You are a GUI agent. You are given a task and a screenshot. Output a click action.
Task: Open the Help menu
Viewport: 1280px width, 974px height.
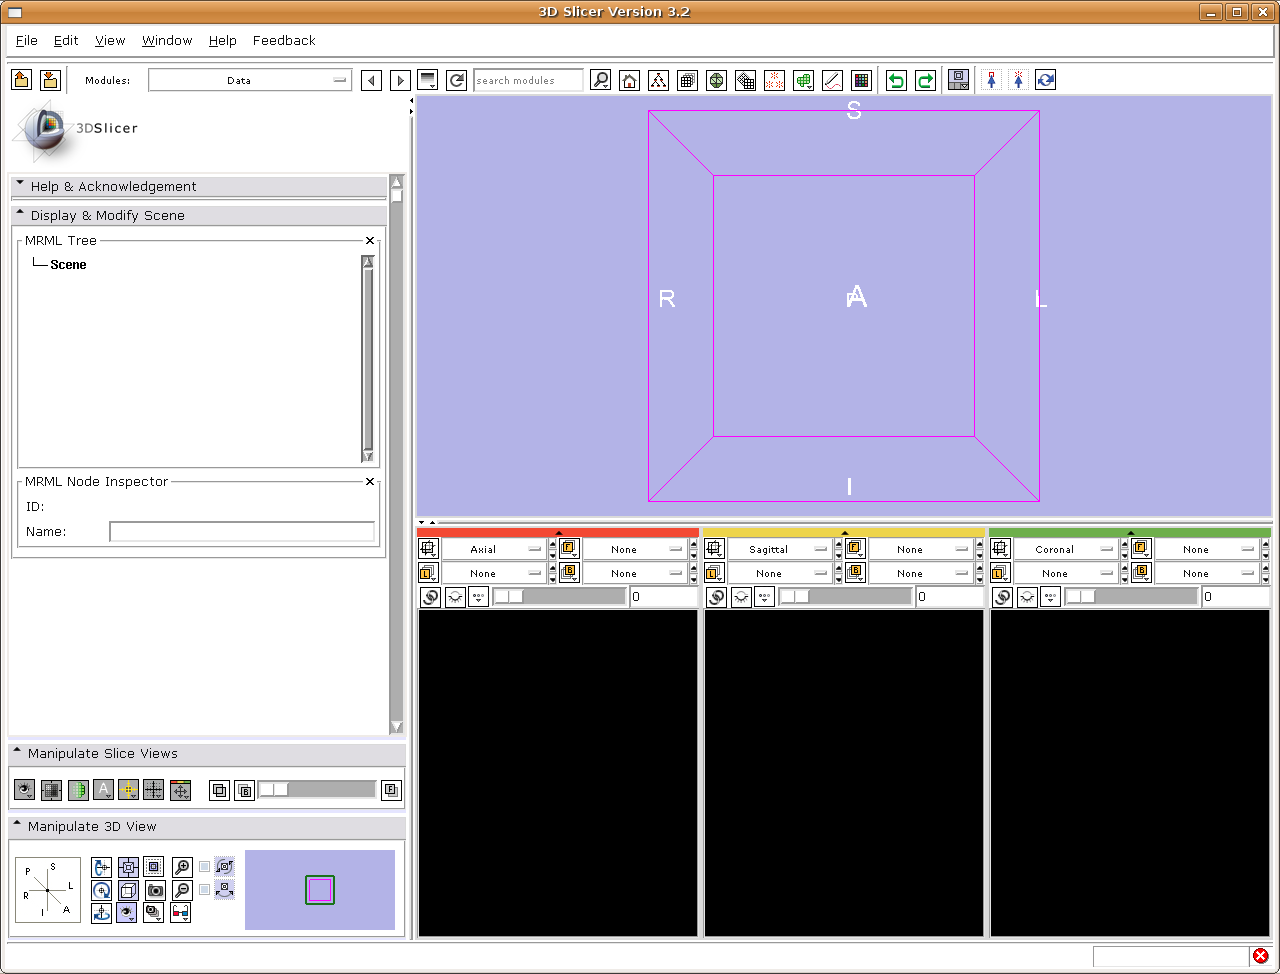click(x=223, y=40)
